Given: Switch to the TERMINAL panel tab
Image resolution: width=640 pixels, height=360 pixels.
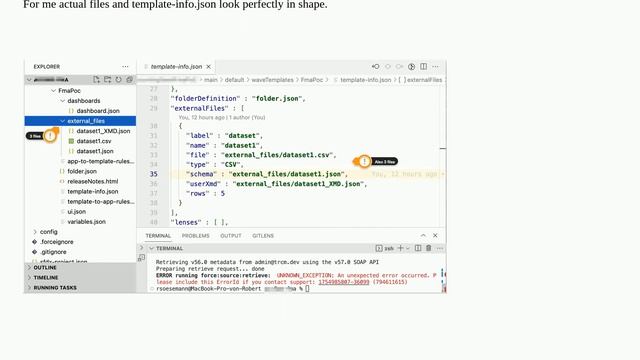Looking at the screenshot, I should click(x=158, y=236).
